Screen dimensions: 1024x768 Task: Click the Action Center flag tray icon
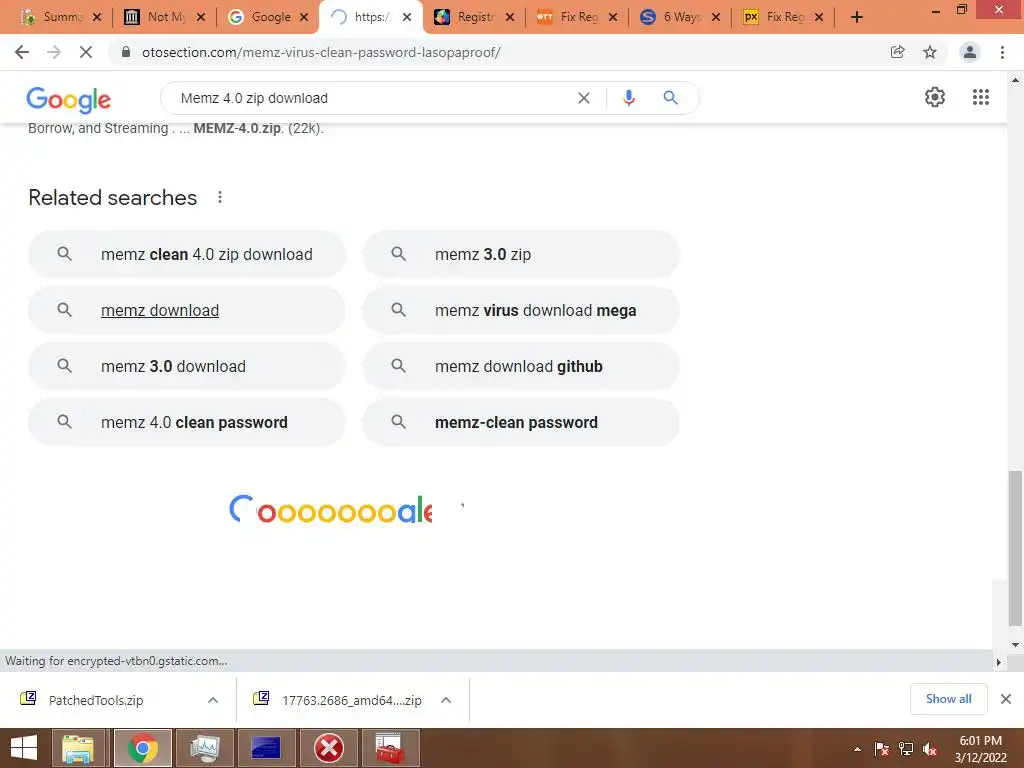pos(881,749)
